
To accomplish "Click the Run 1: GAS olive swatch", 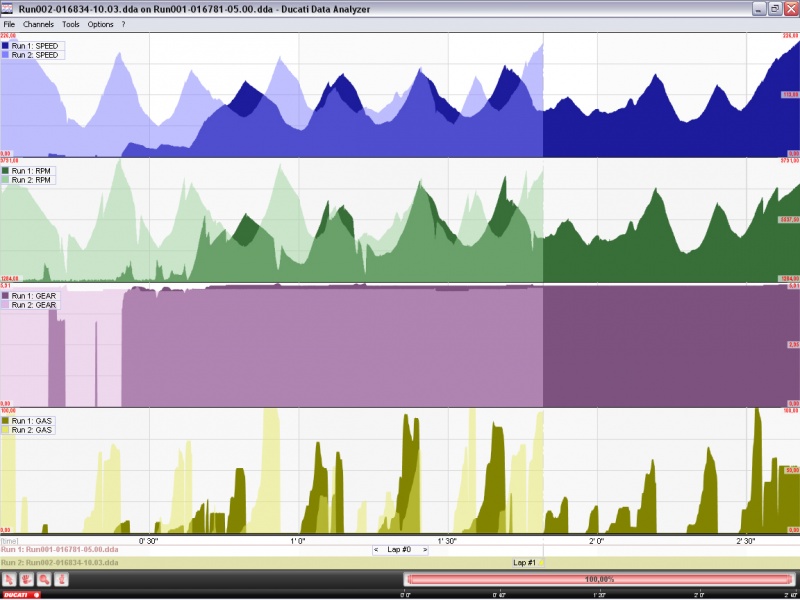I will tap(6, 421).
